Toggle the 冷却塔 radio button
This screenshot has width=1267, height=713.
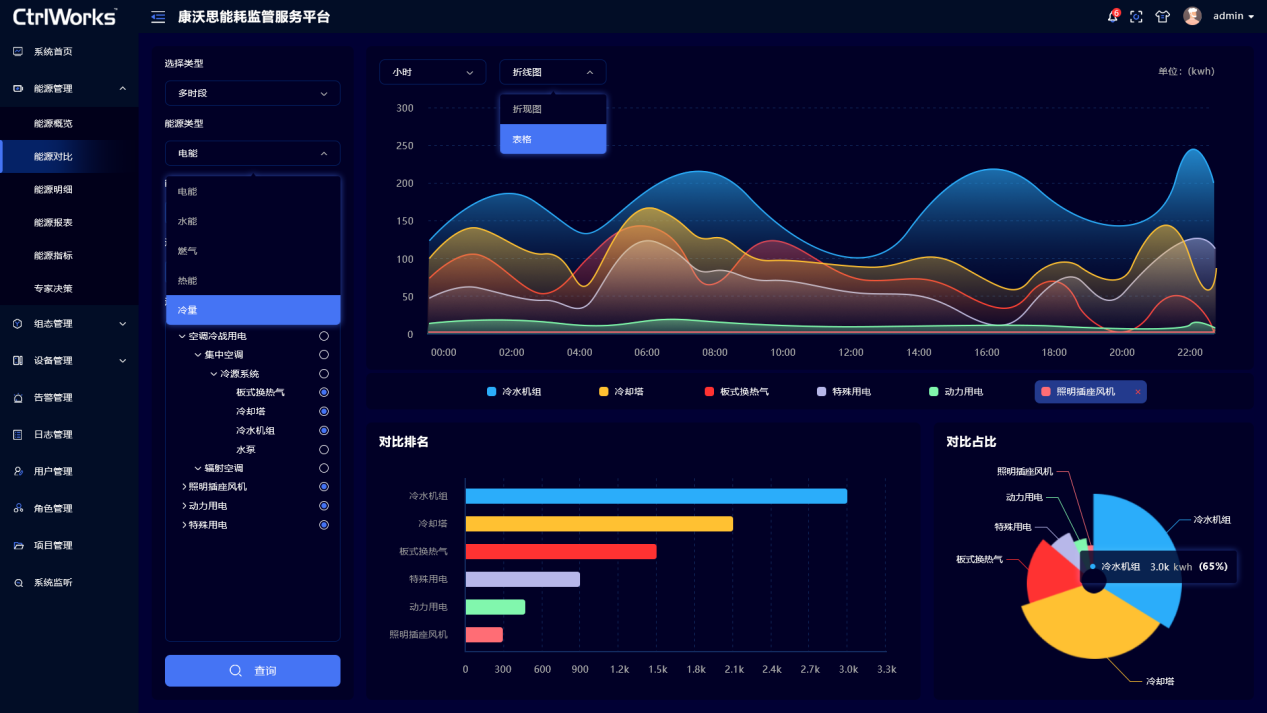pyautogui.click(x=324, y=411)
